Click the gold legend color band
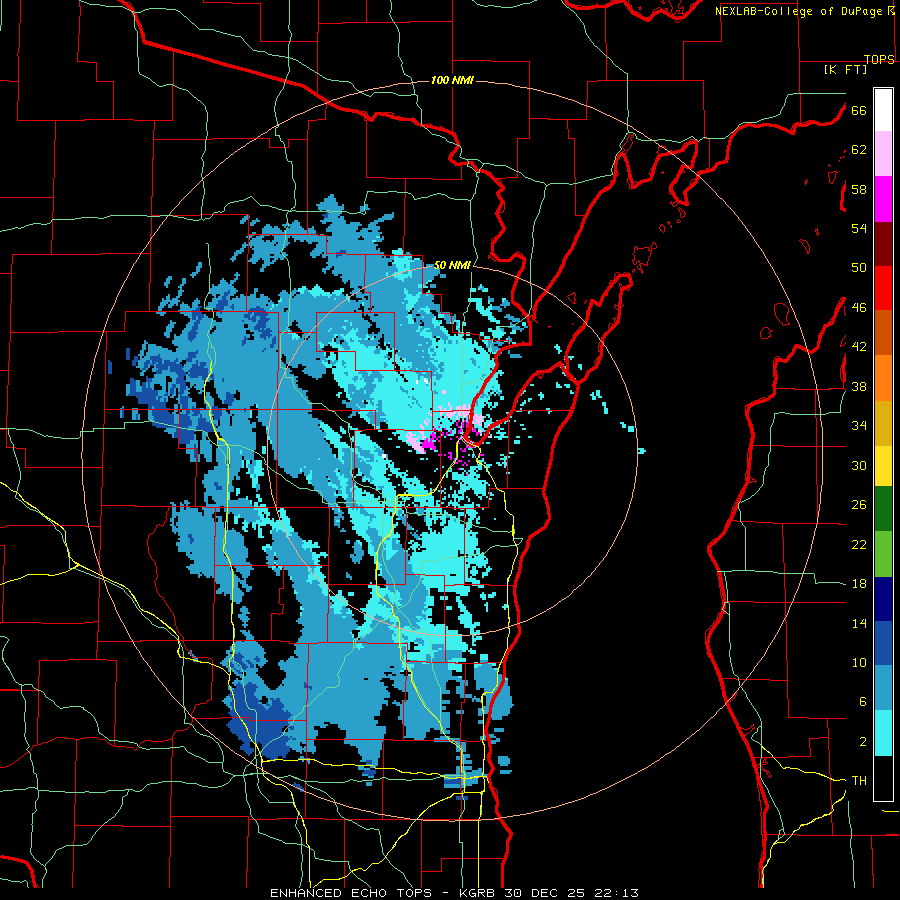This screenshot has width=900, height=900. click(883, 424)
